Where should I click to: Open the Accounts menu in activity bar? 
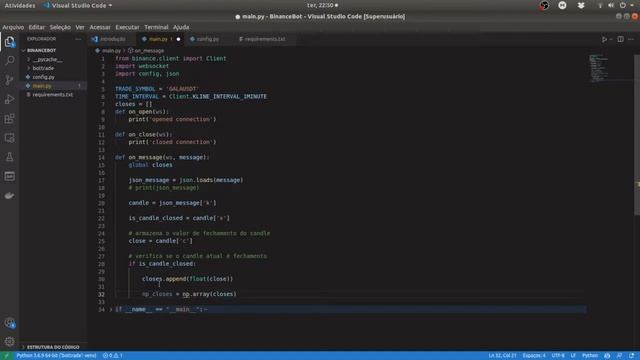pos(9,323)
